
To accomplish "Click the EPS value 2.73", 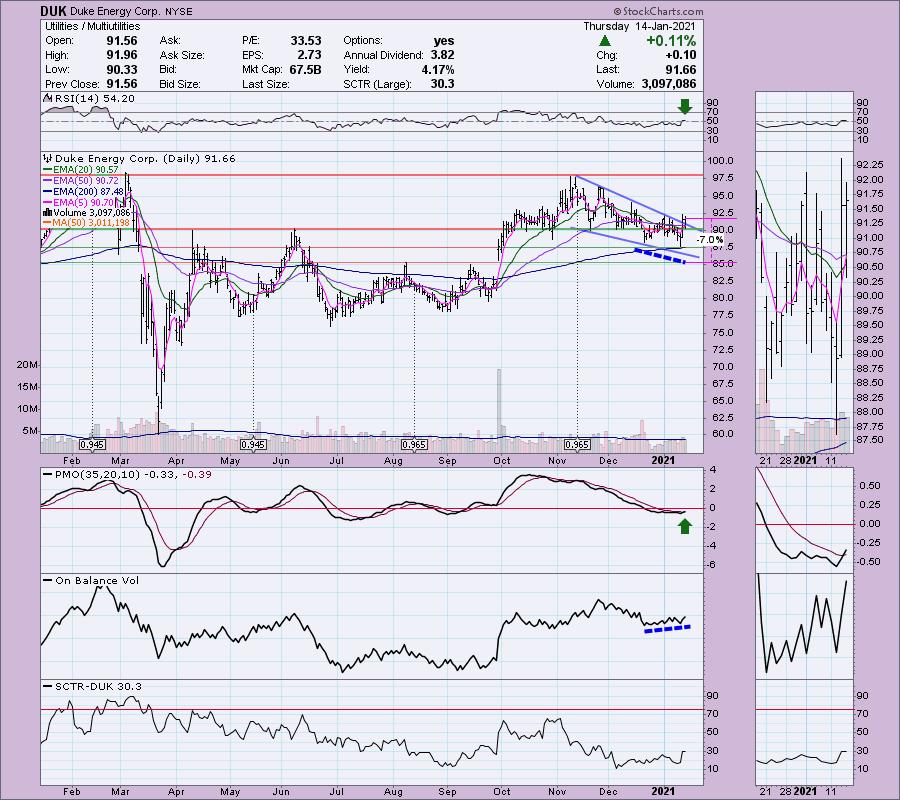I will (309, 55).
